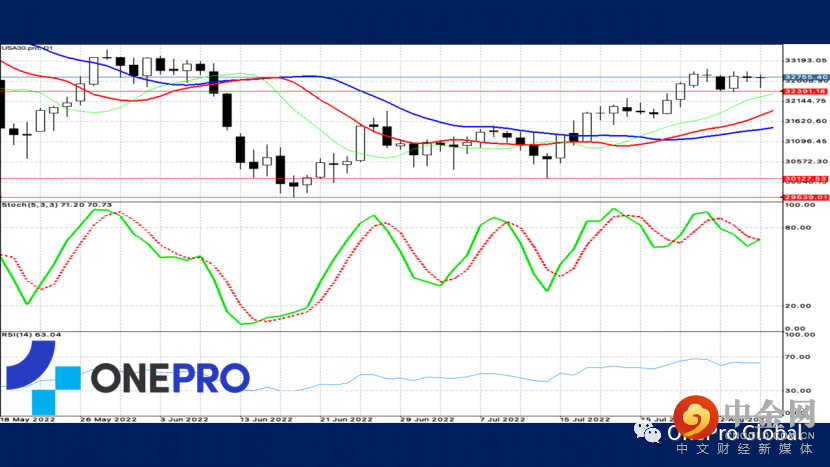Click the 30572.30 price axis label
Image resolution: width=830 pixels, height=467 pixels.
[806, 161]
